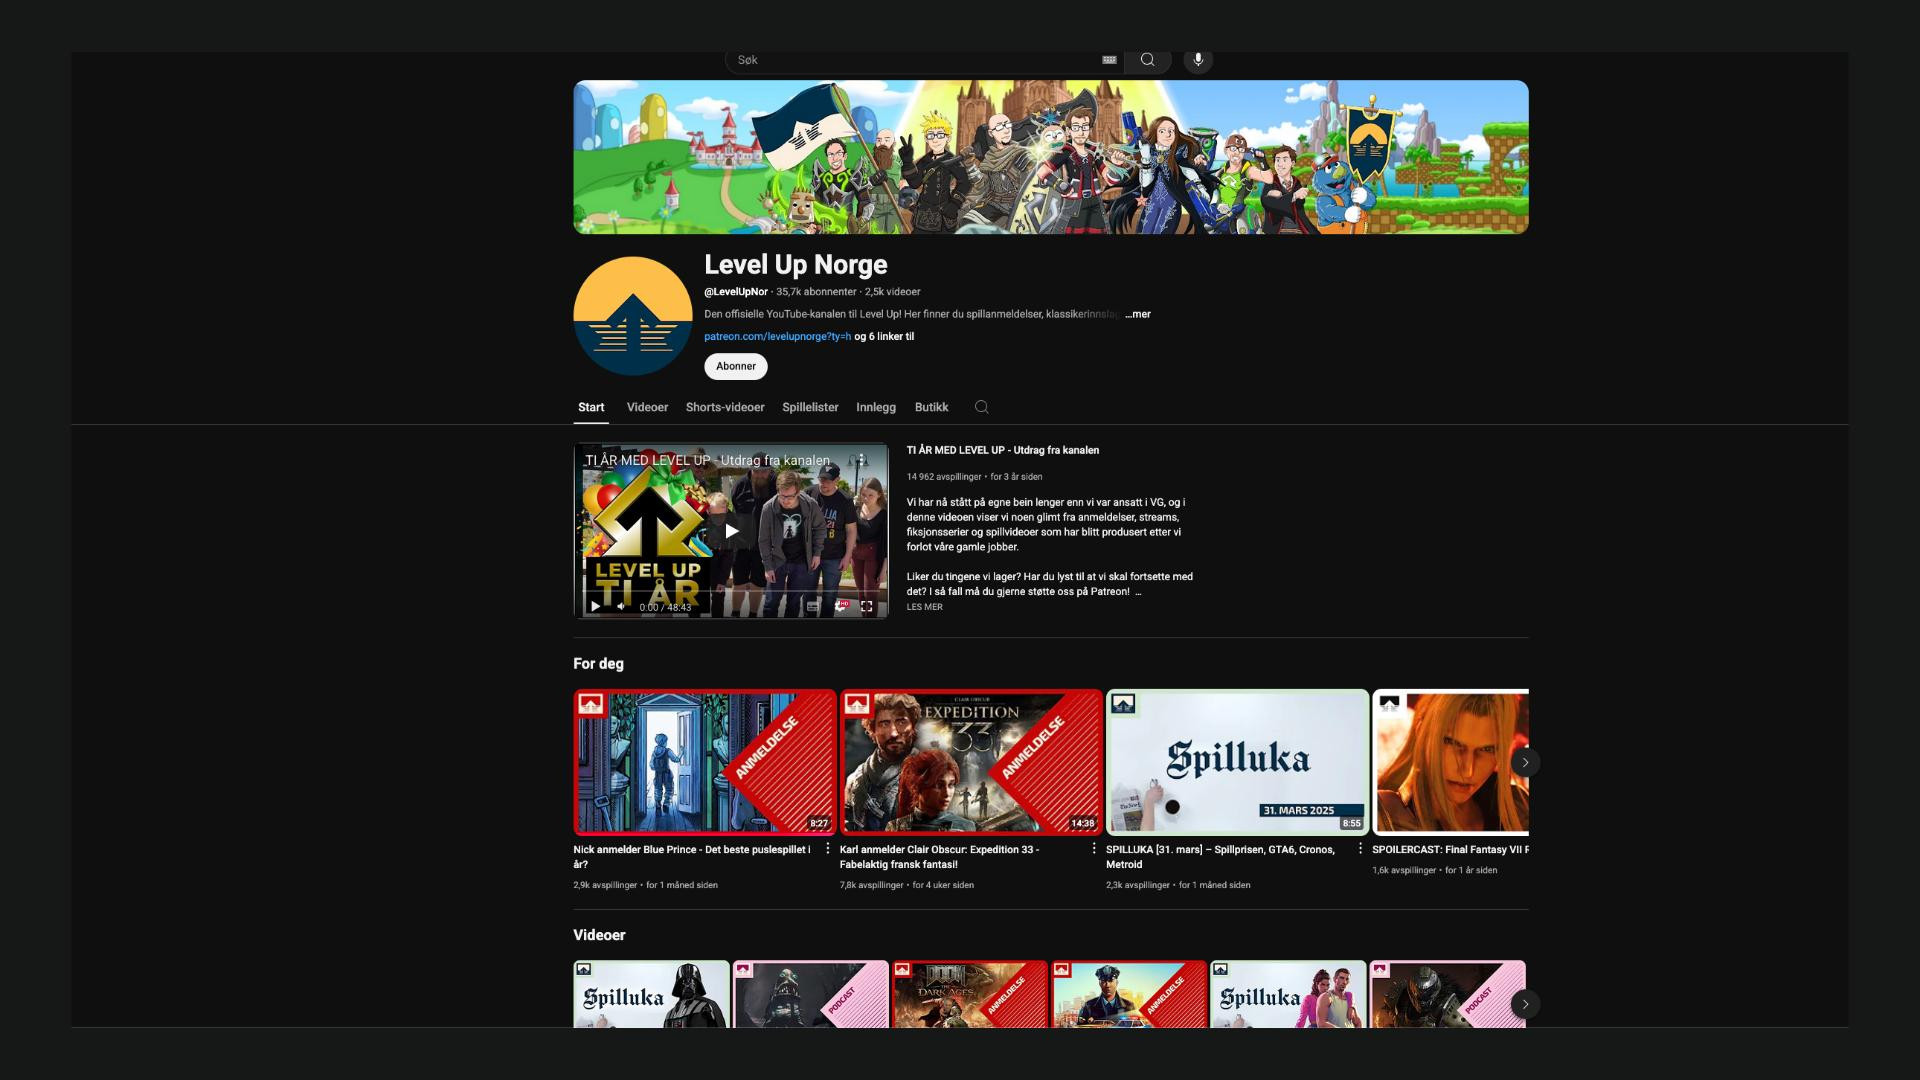Open 'Karl anmelder Clair Obscur' video title
Screen dimensions: 1920x1080
(x=940, y=857)
